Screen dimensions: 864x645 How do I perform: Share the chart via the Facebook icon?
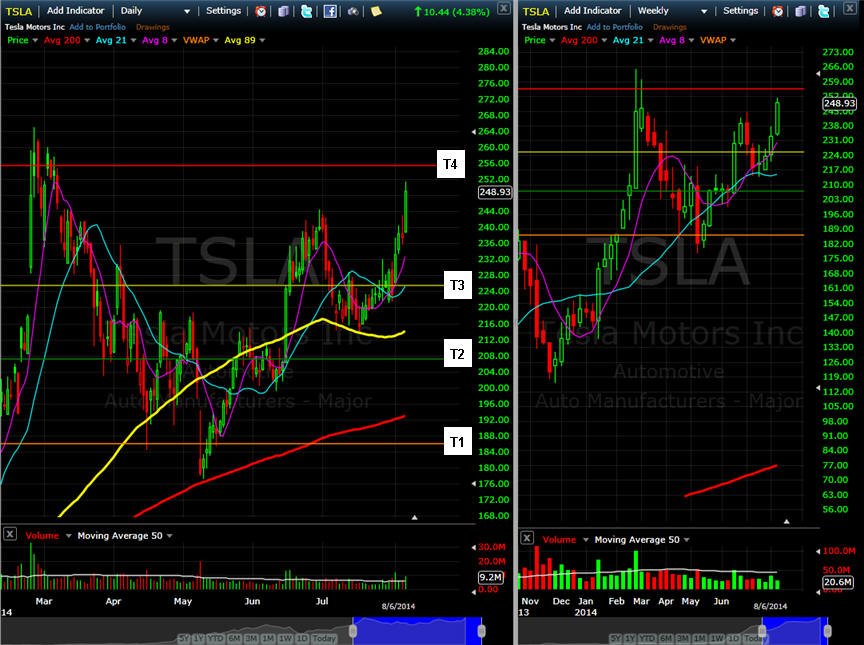coord(330,11)
